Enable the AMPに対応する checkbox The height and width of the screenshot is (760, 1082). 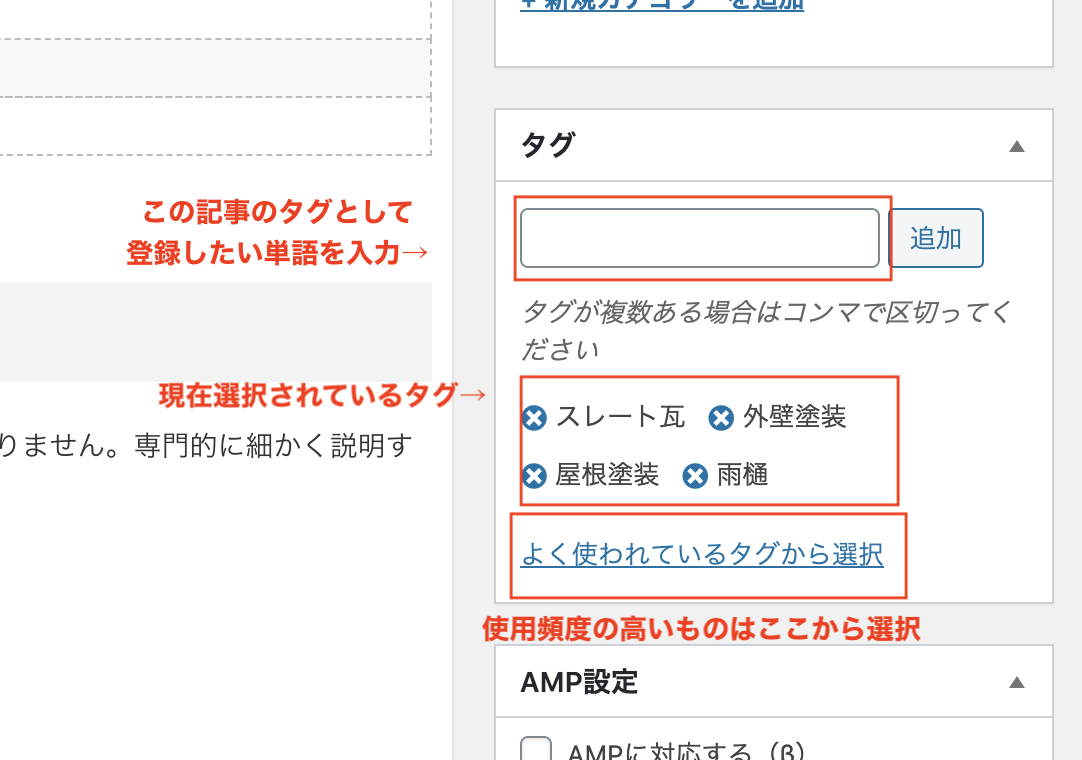537,750
